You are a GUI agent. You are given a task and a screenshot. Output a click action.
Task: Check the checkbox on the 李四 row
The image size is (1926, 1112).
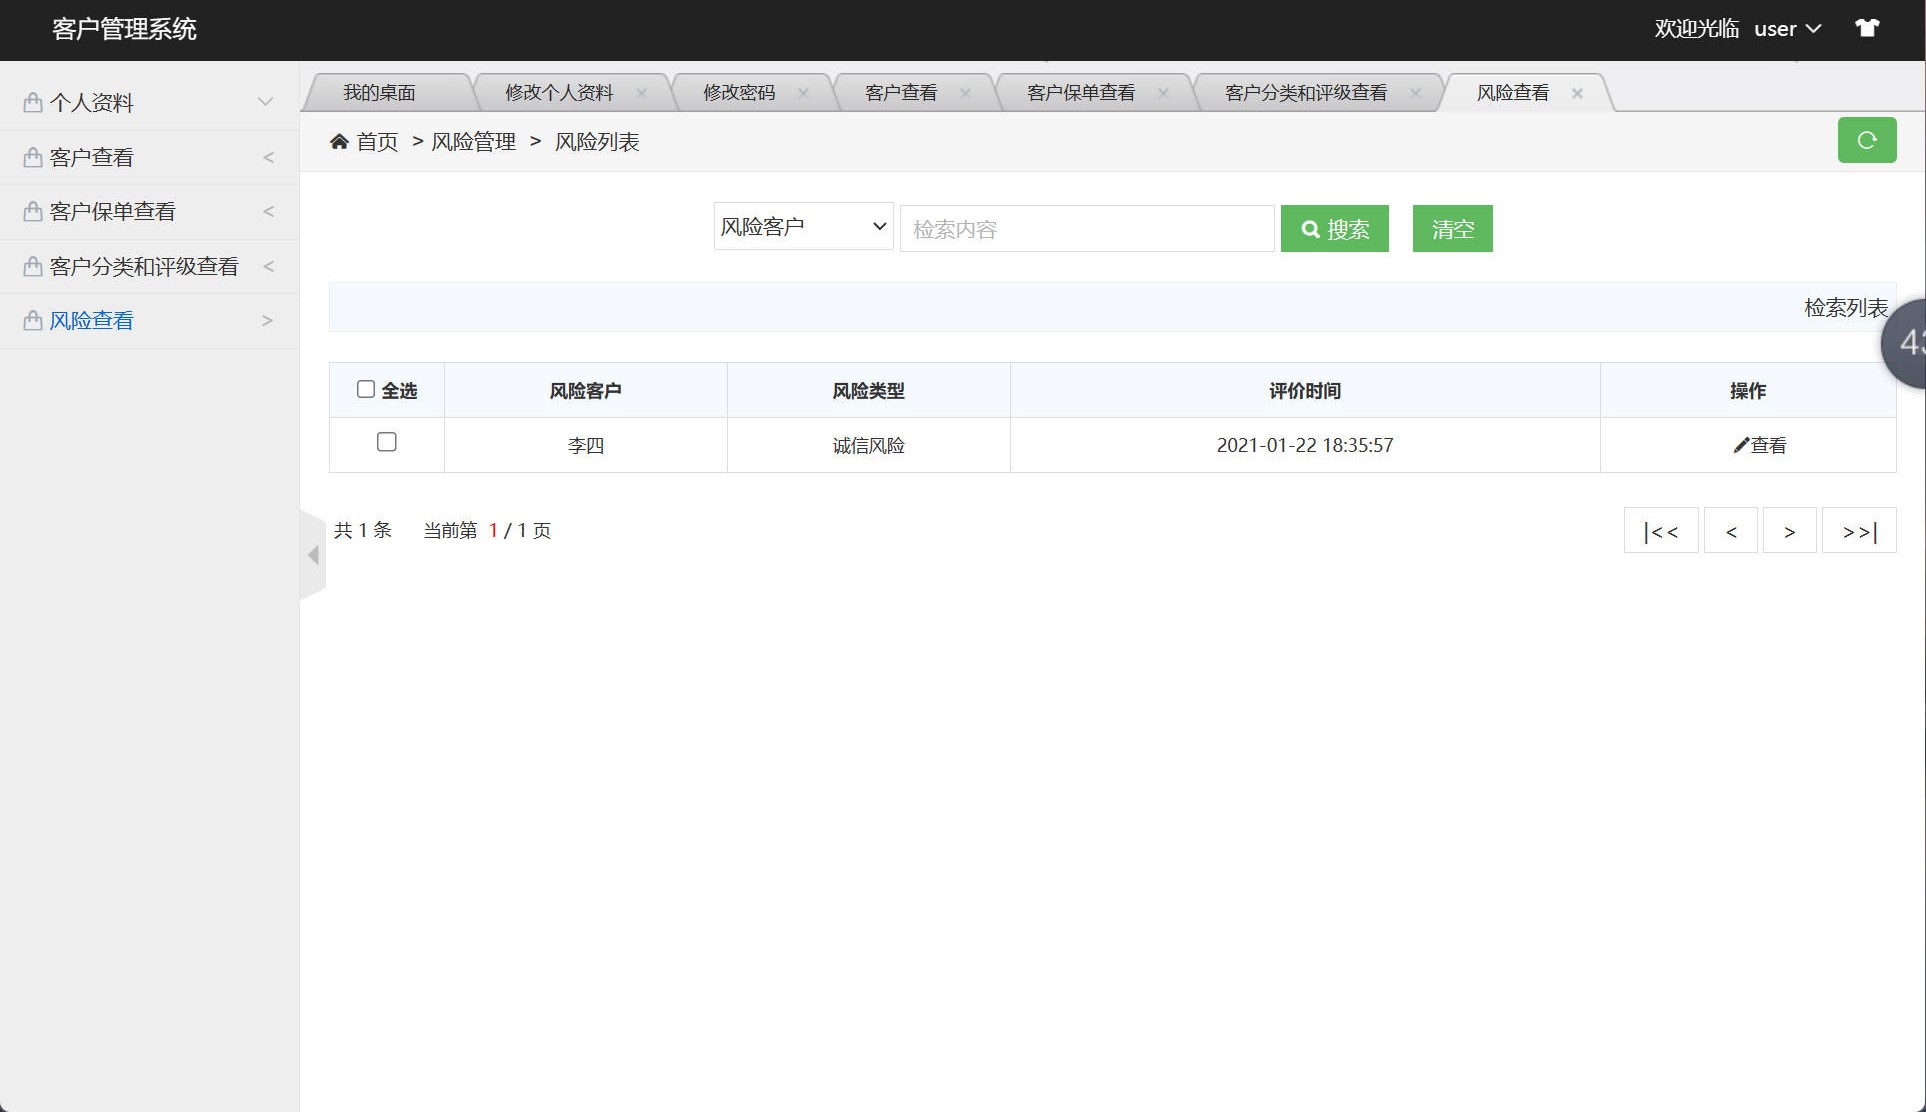point(387,441)
